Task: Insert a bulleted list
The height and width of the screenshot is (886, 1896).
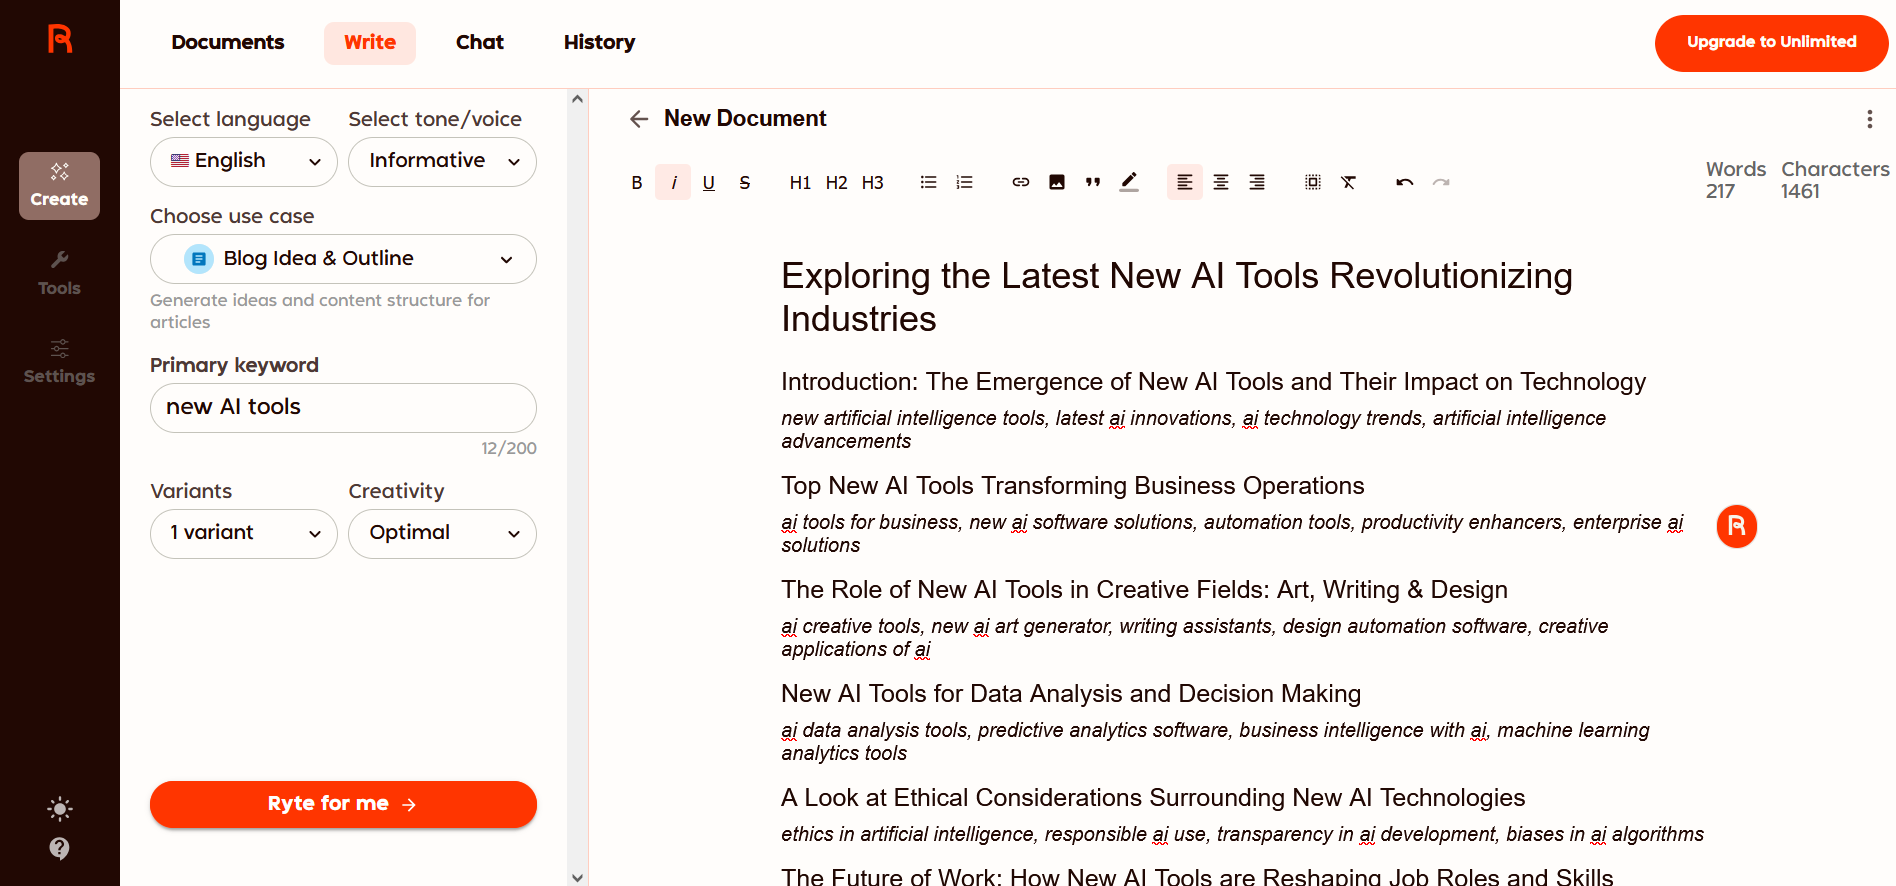Action: [928, 183]
